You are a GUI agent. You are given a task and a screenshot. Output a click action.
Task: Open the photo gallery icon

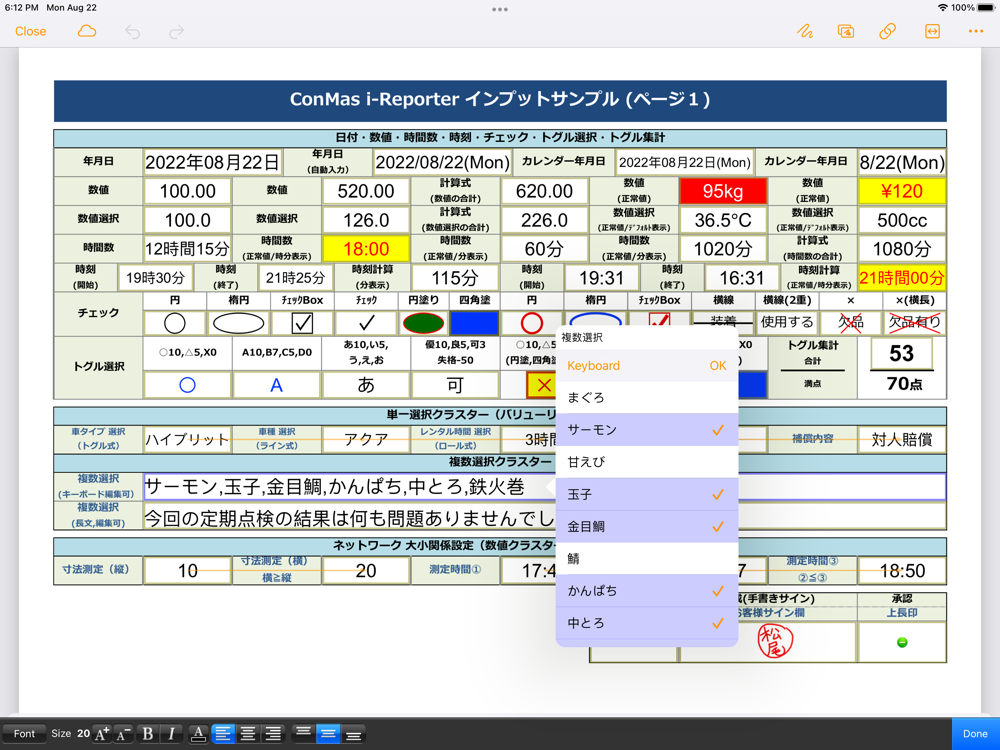pos(846,31)
